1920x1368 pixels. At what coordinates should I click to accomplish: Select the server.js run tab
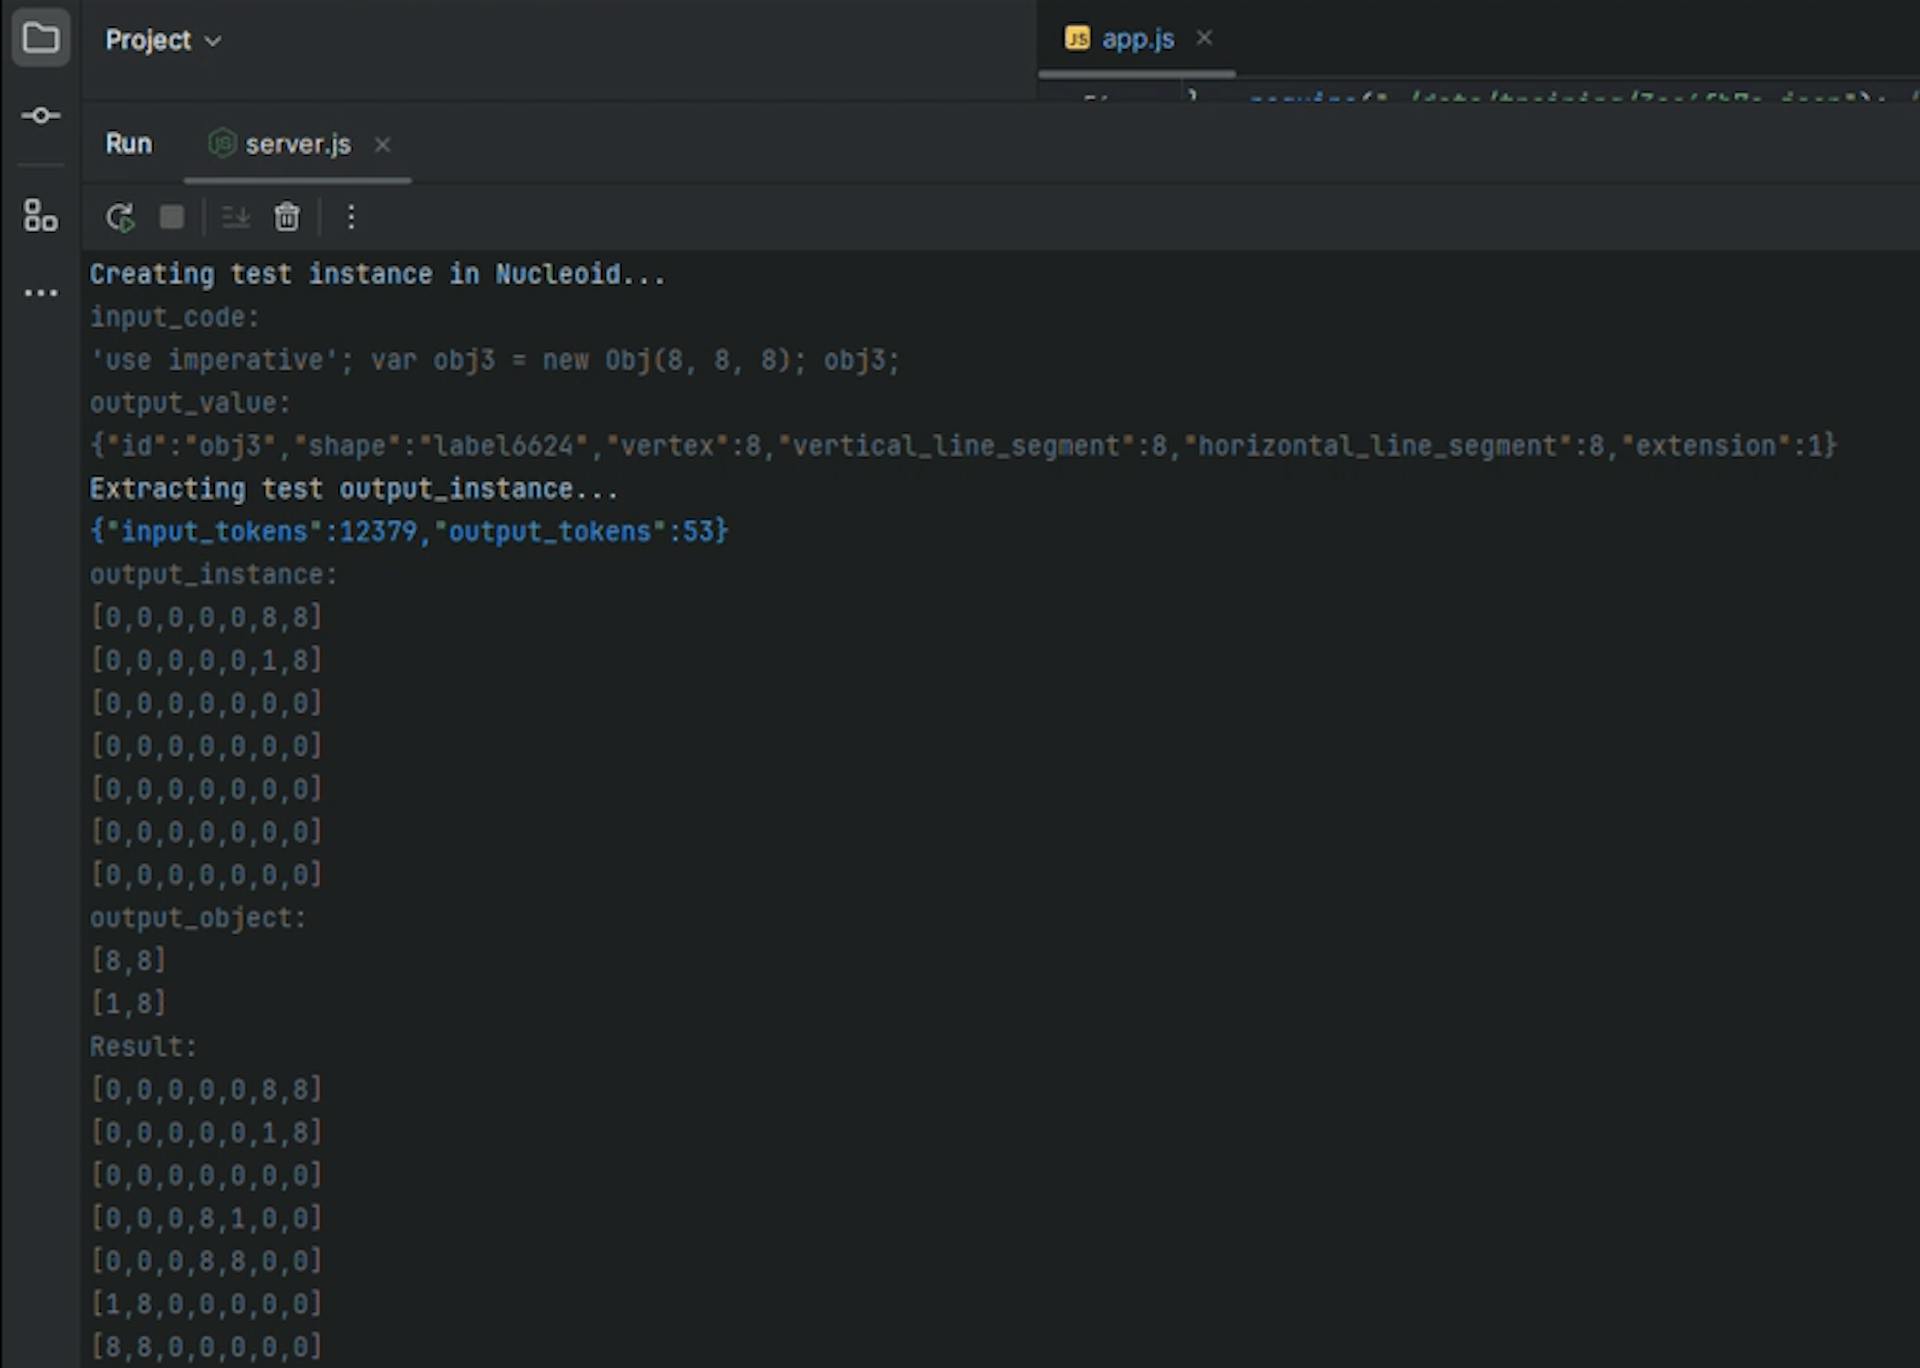[297, 144]
